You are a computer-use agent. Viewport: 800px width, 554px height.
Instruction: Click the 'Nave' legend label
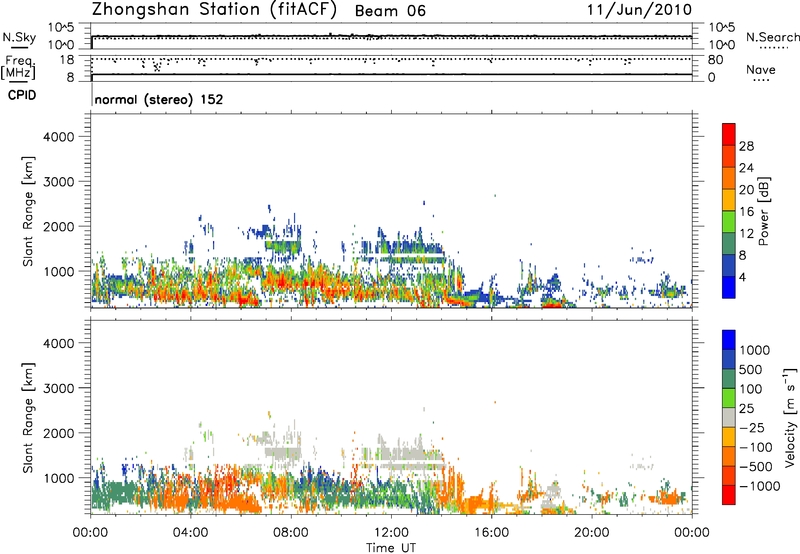(761, 69)
